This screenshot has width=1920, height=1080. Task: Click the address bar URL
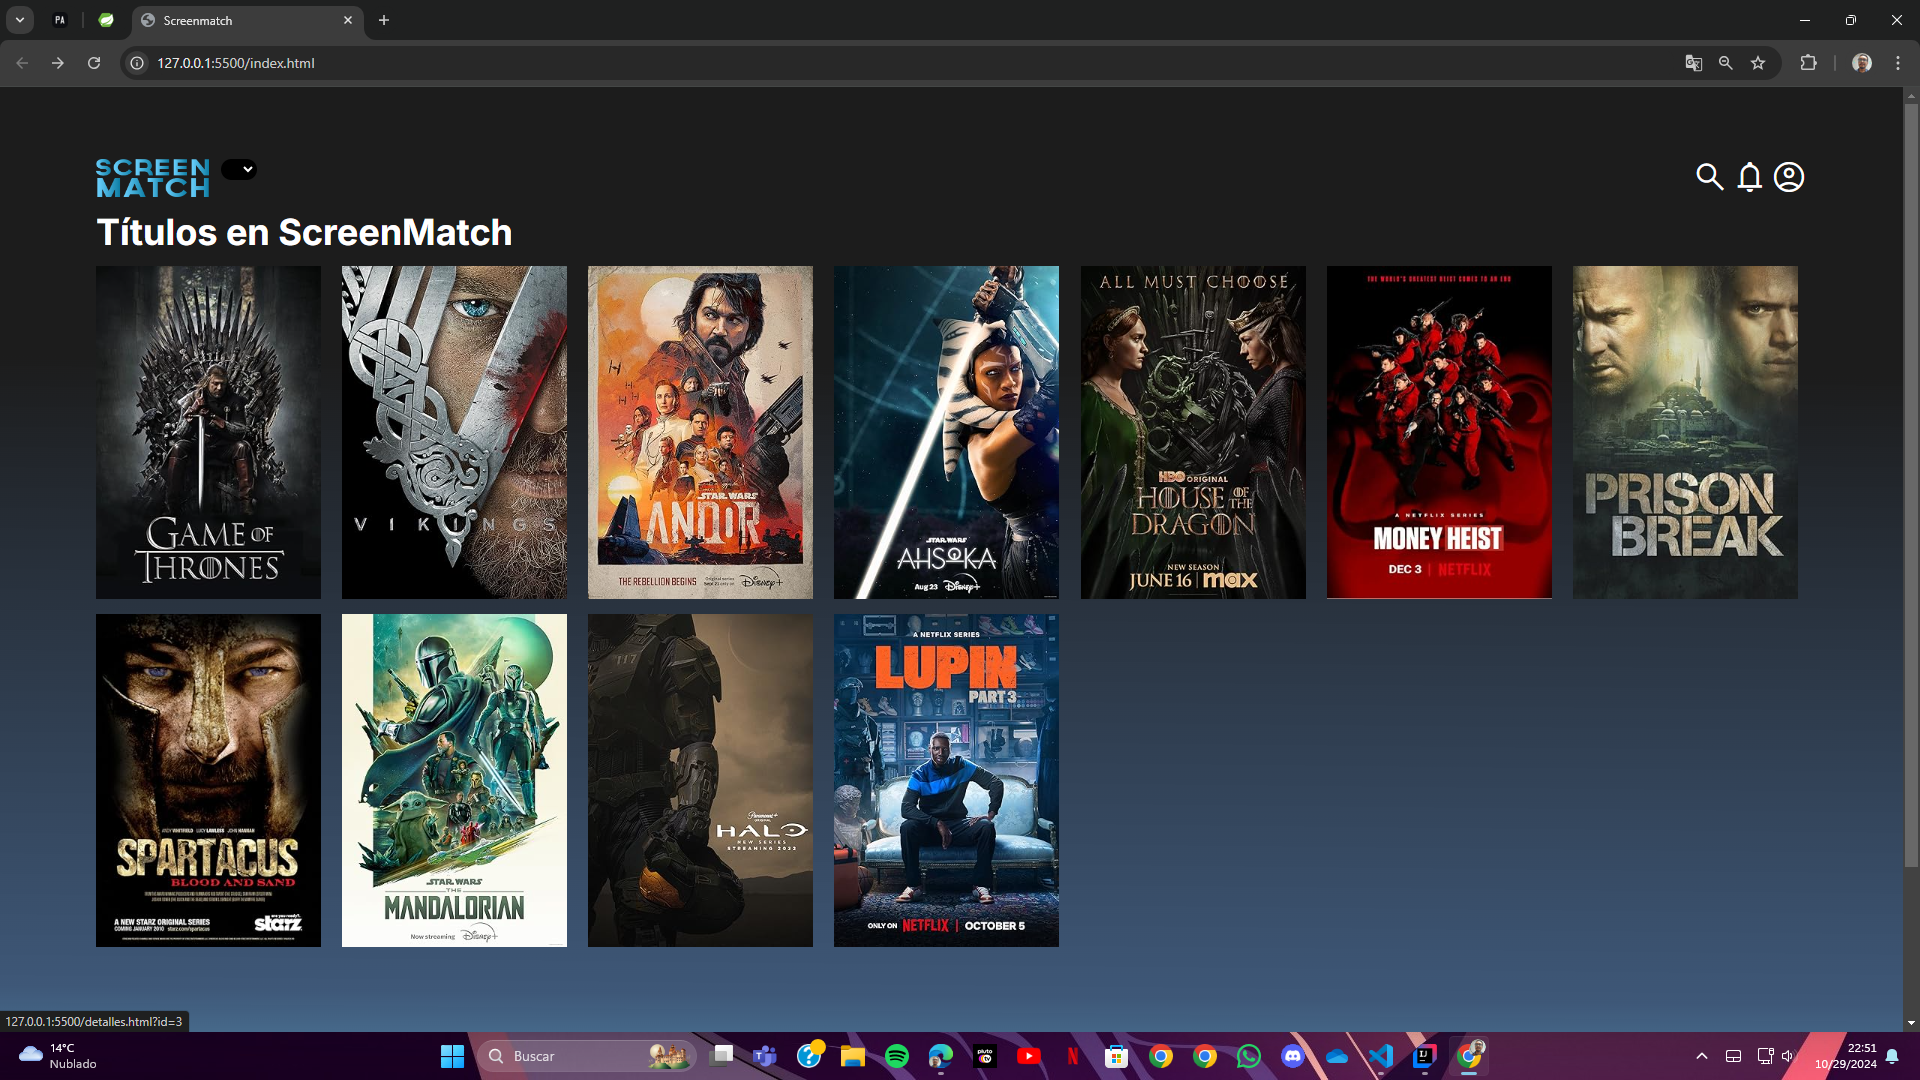(x=236, y=63)
